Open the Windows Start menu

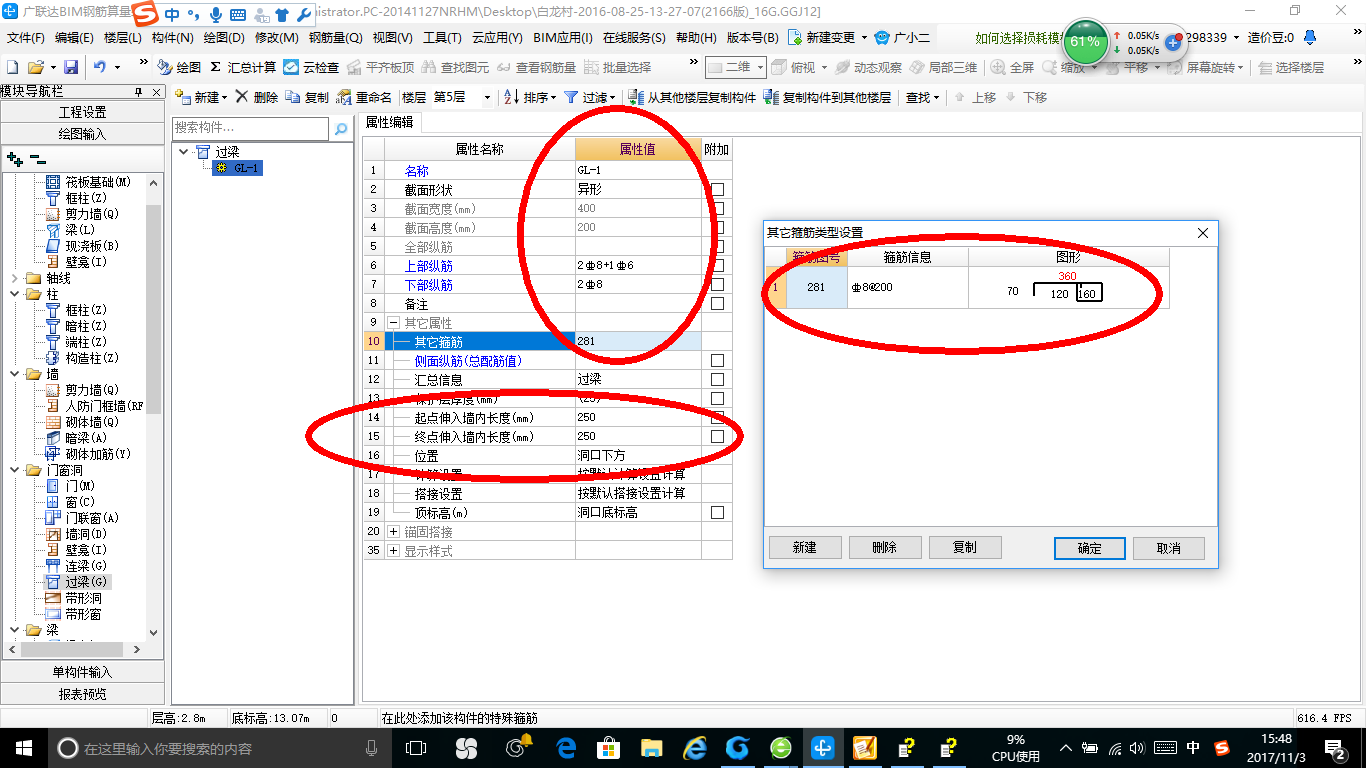[23, 748]
